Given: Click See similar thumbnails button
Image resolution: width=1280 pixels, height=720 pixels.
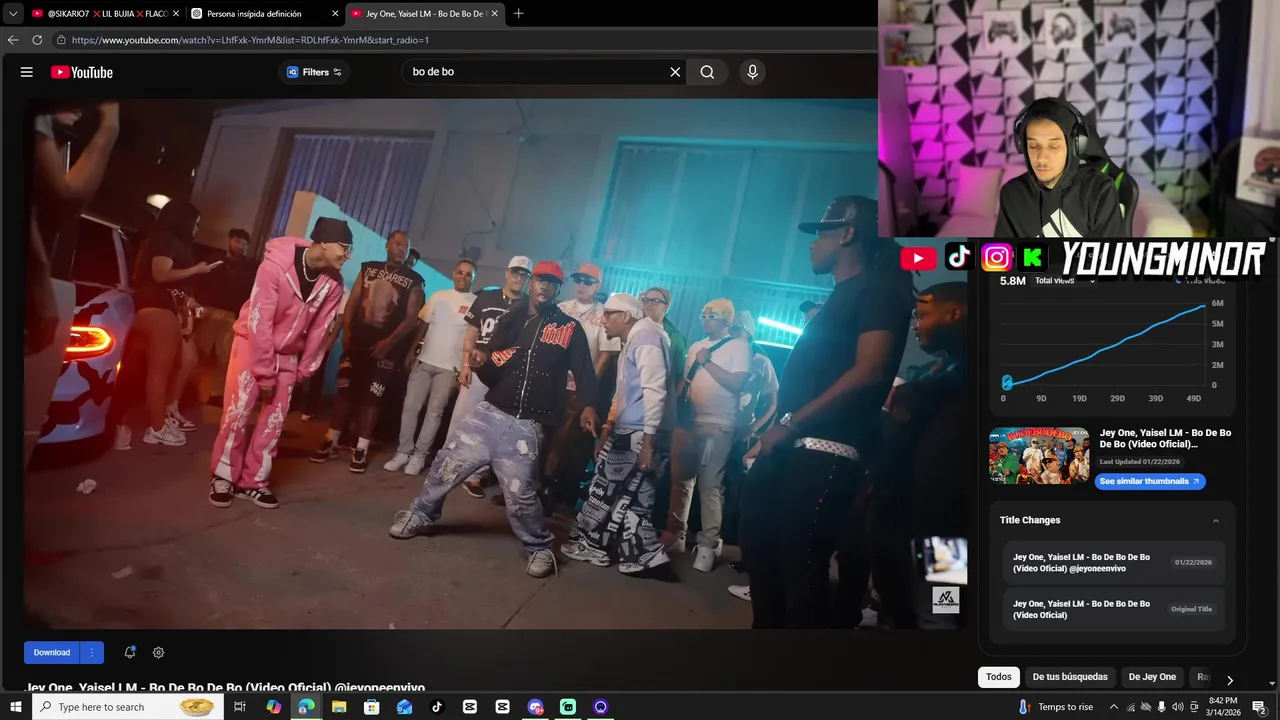Looking at the screenshot, I should [x=1150, y=481].
